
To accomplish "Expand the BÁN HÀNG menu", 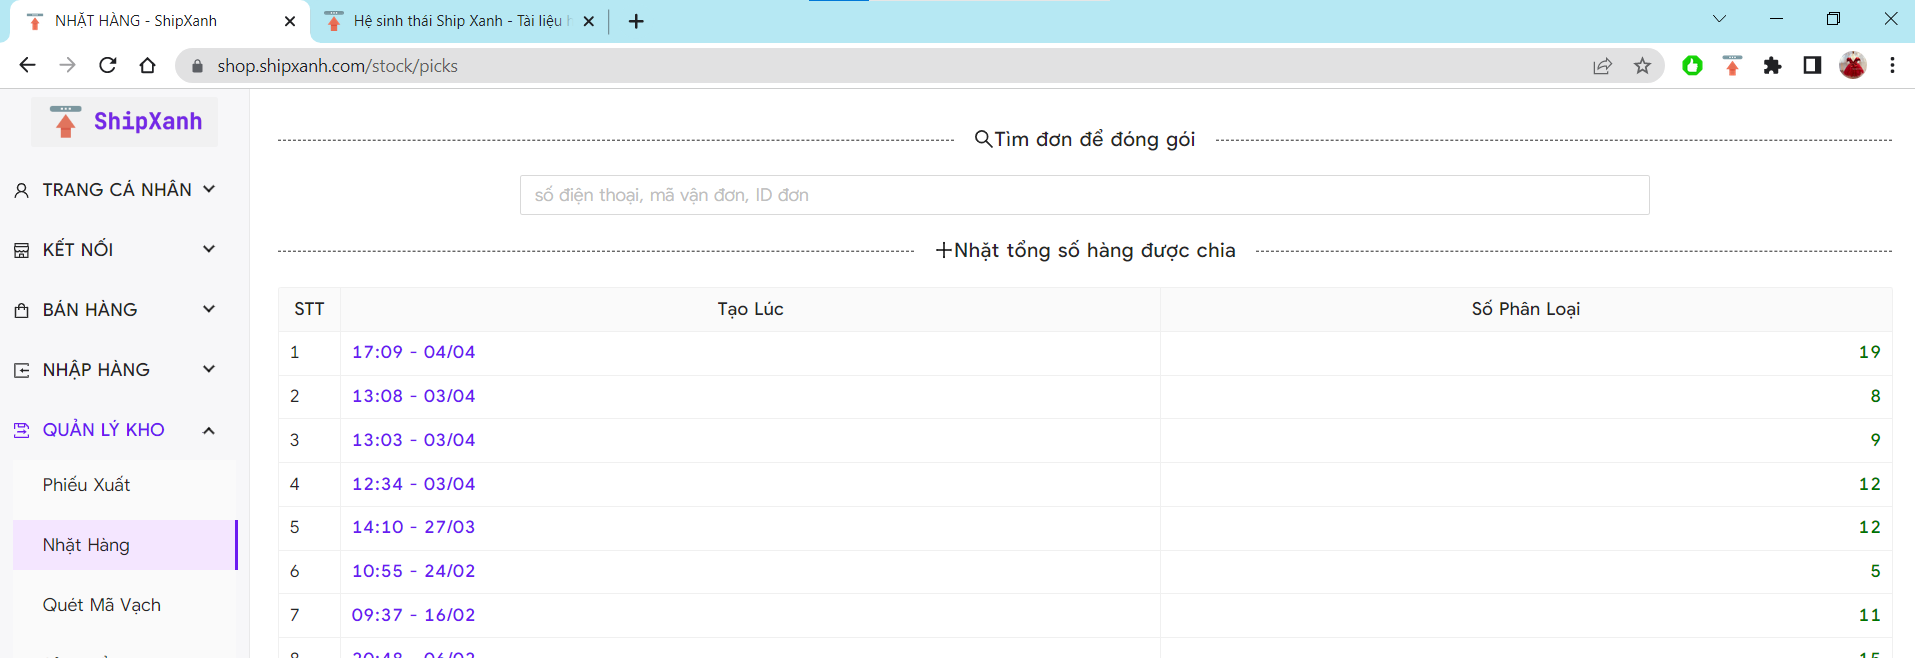I will pos(116,310).
